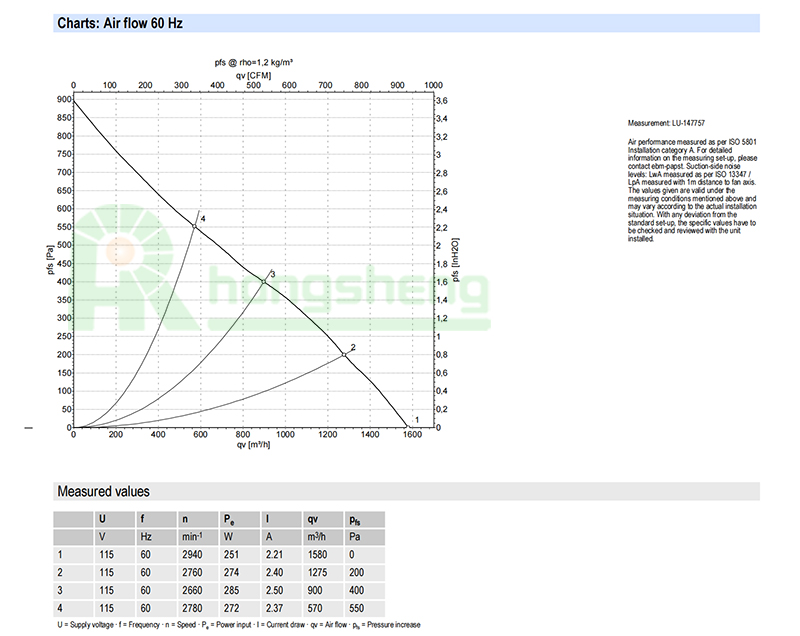Click the "1600" tick on the m³/h axis
The width and height of the screenshot is (800, 636).
412,435
